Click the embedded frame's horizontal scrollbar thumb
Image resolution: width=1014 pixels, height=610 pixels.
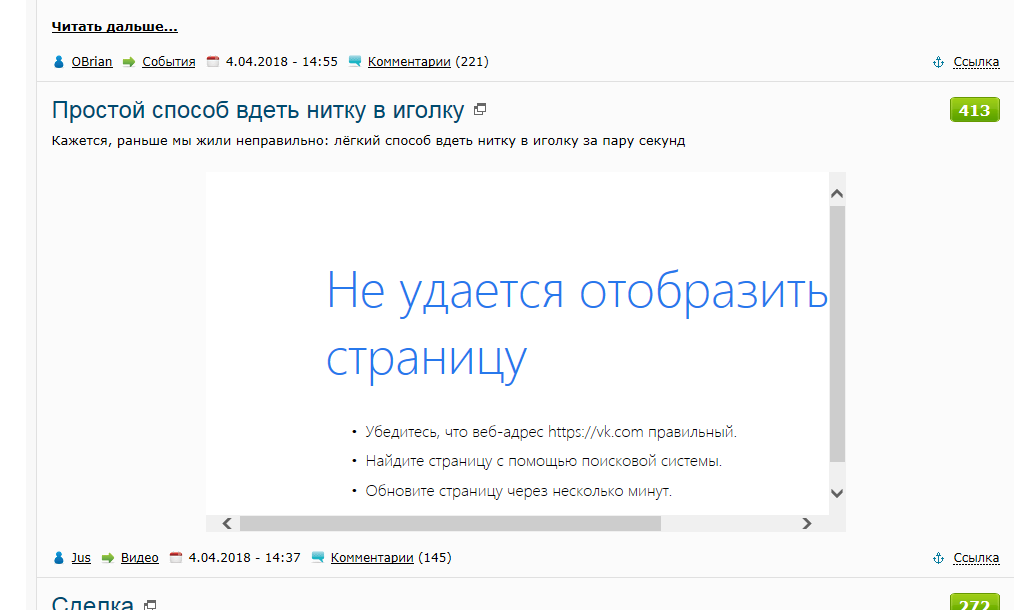pyautogui.click(x=450, y=523)
